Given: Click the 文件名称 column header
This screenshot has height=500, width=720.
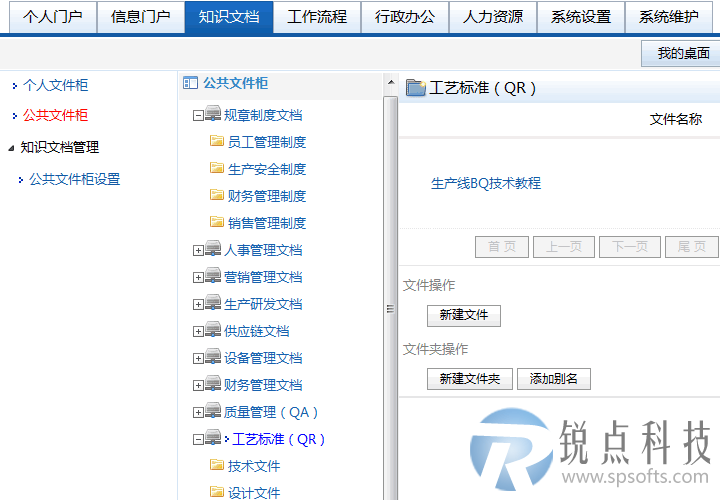Looking at the screenshot, I should 675,119.
